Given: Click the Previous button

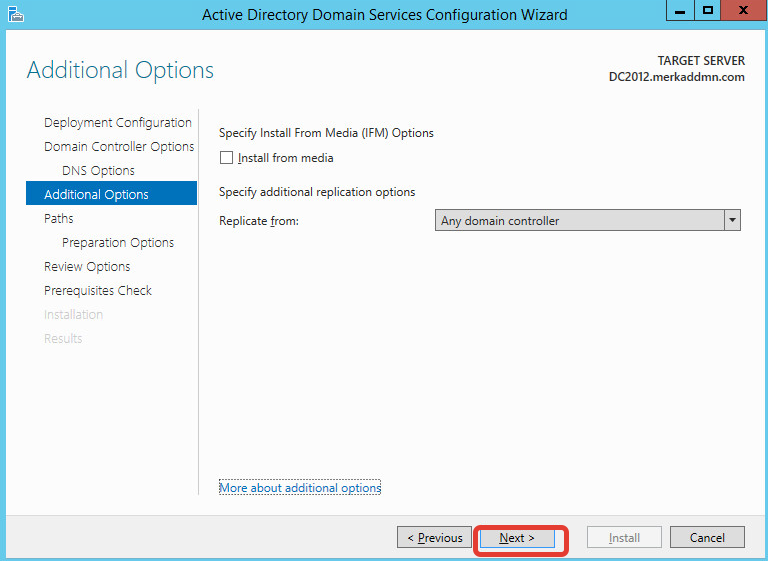Looking at the screenshot, I should tap(434, 537).
